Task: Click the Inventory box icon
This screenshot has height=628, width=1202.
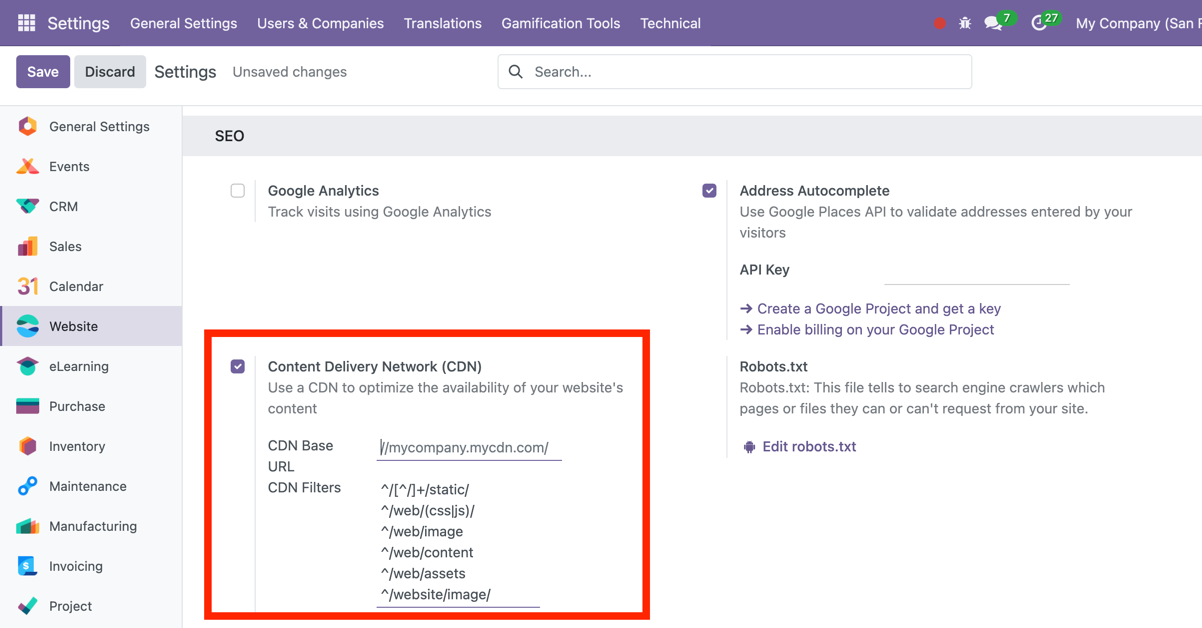Action: coord(28,446)
